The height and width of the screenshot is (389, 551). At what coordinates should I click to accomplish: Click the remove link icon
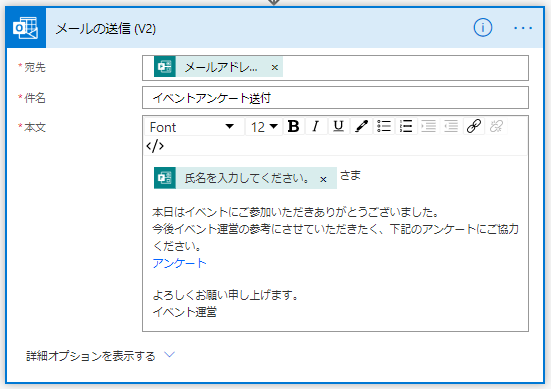496,126
